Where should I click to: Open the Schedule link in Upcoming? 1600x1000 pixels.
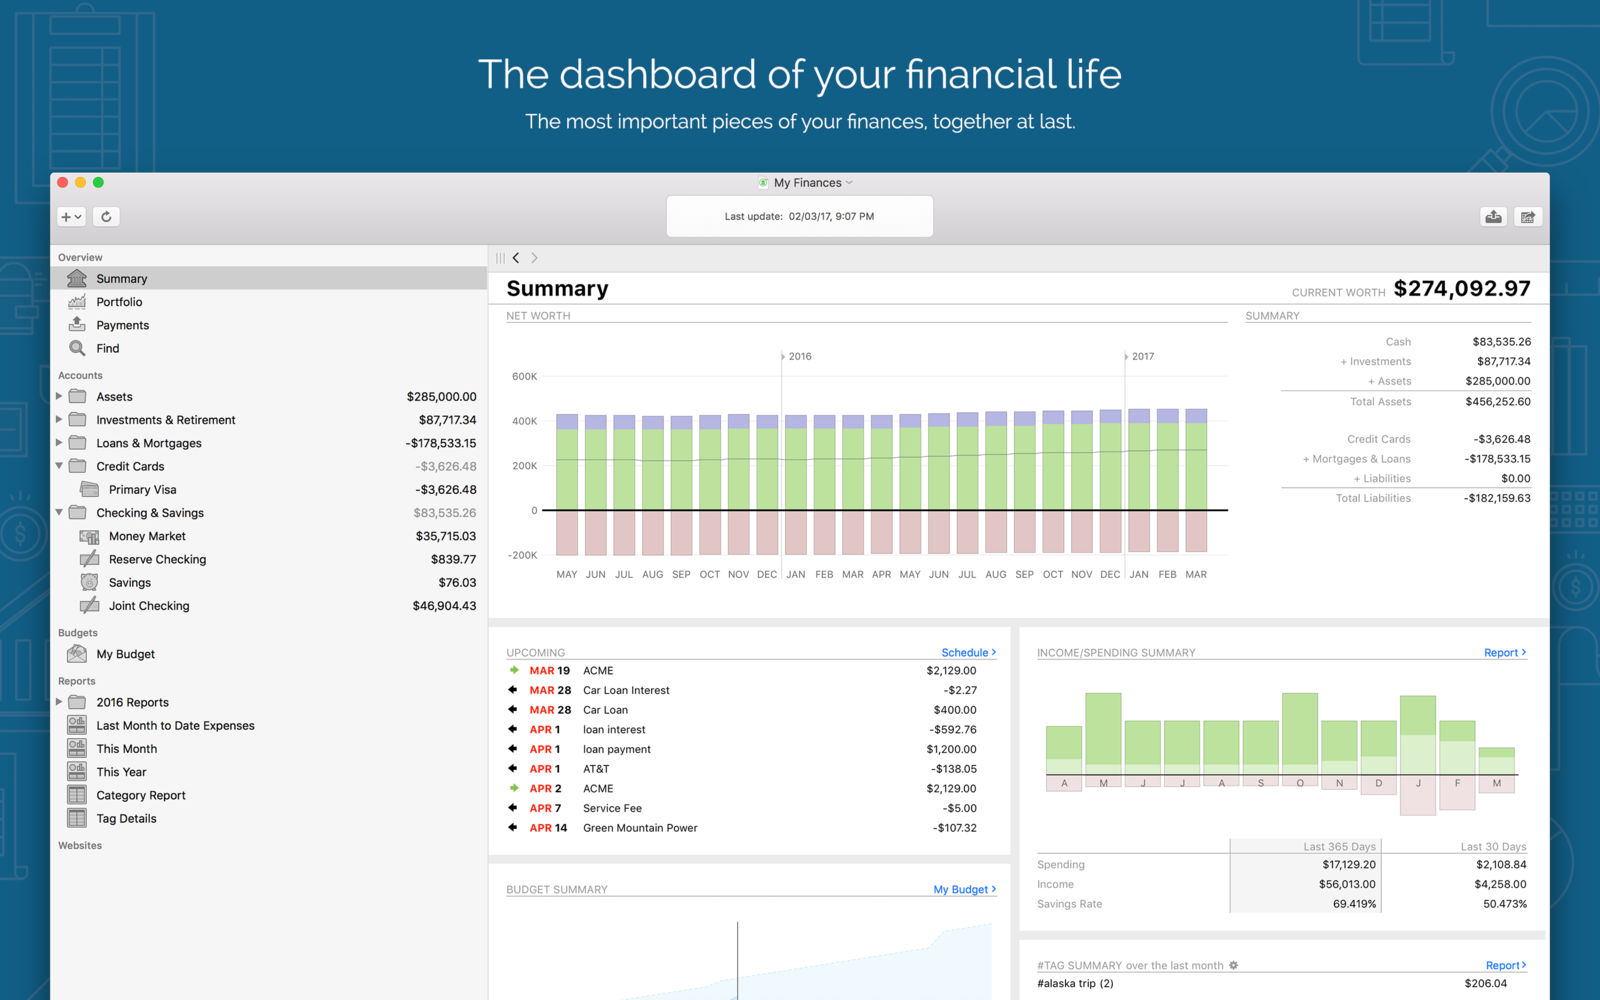click(x=968, y=652)
